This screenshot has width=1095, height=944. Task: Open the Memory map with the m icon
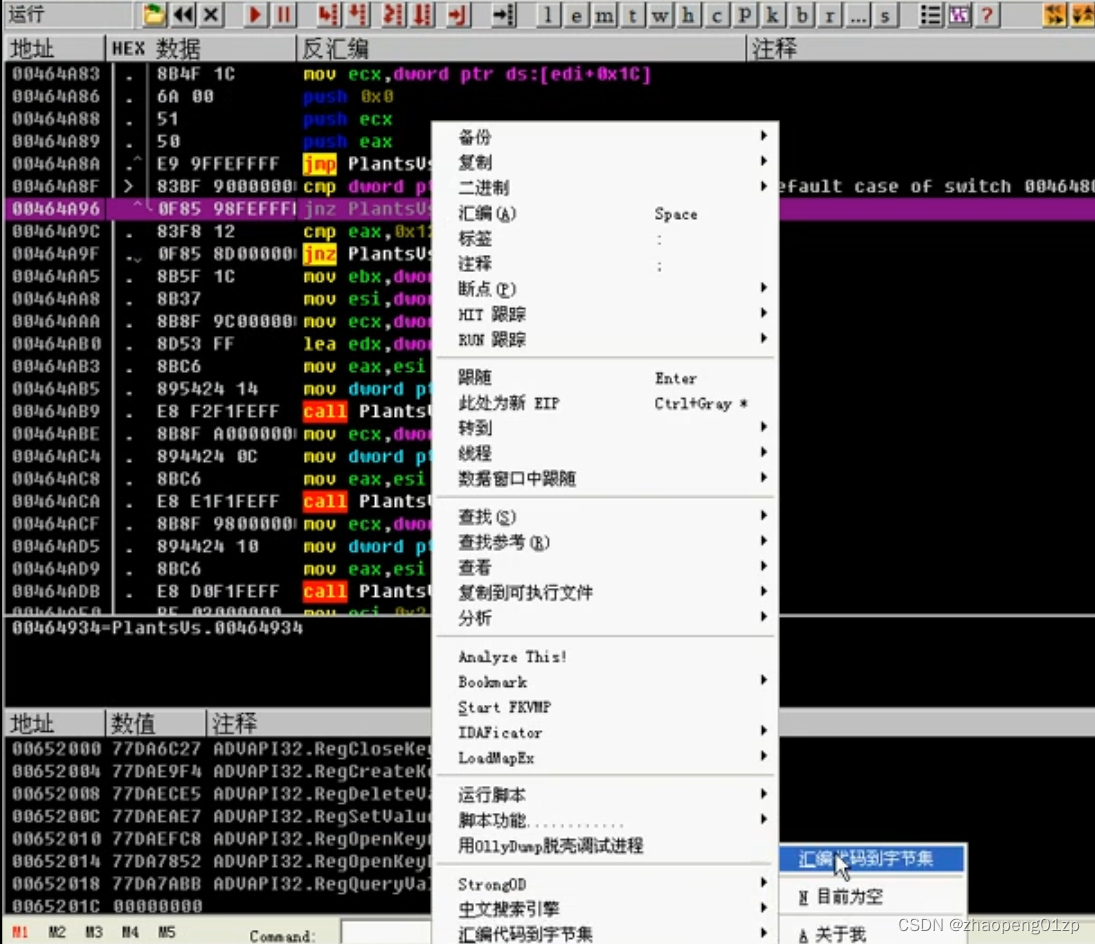605,14
